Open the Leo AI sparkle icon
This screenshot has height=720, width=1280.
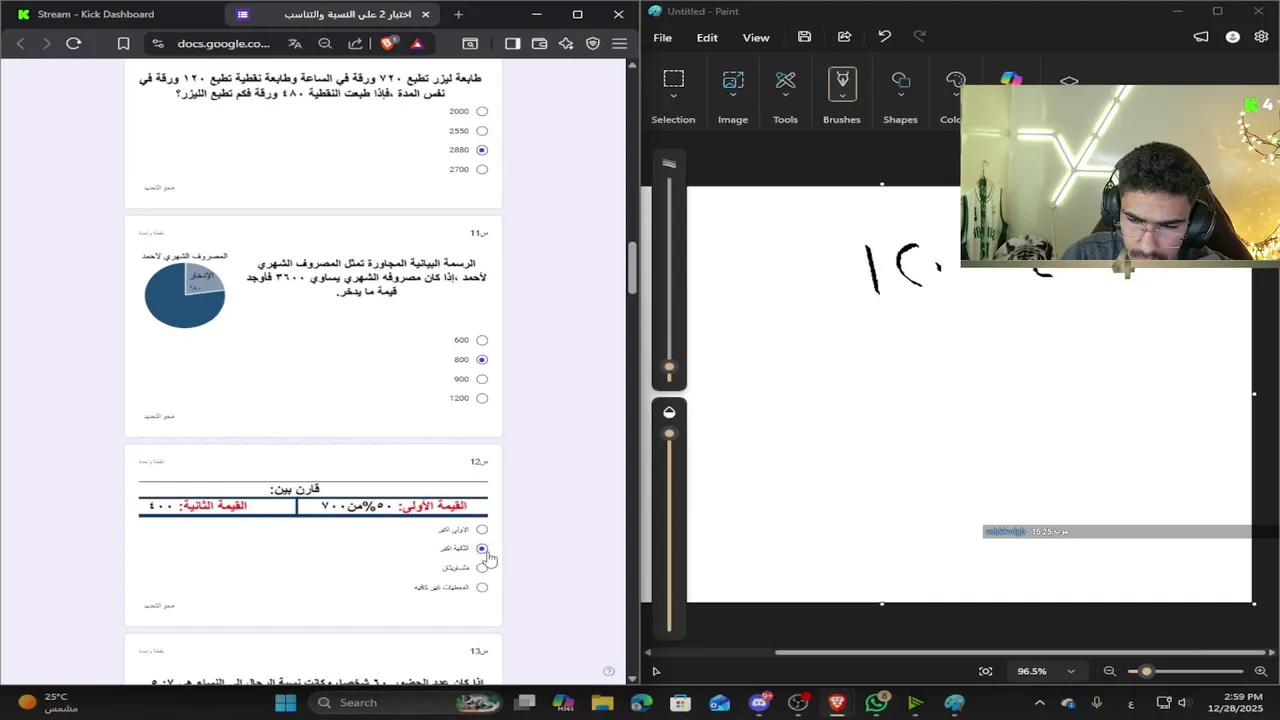click(566, 43)
